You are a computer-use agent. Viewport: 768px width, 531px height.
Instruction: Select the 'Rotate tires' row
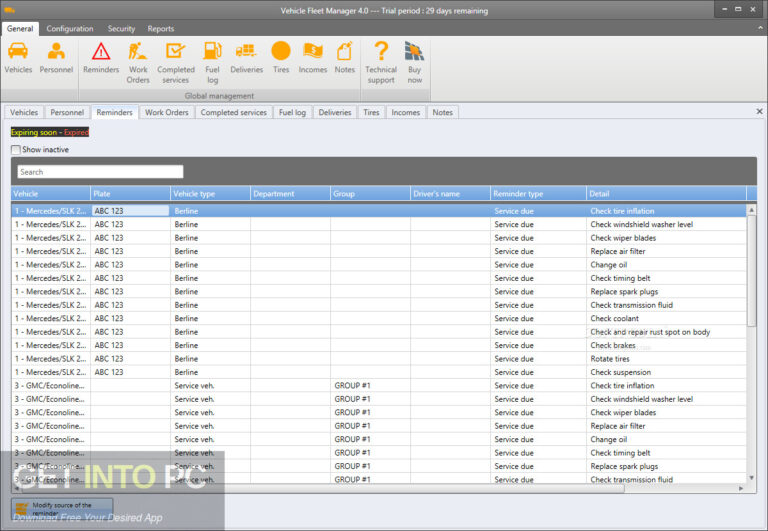(379, 359)
